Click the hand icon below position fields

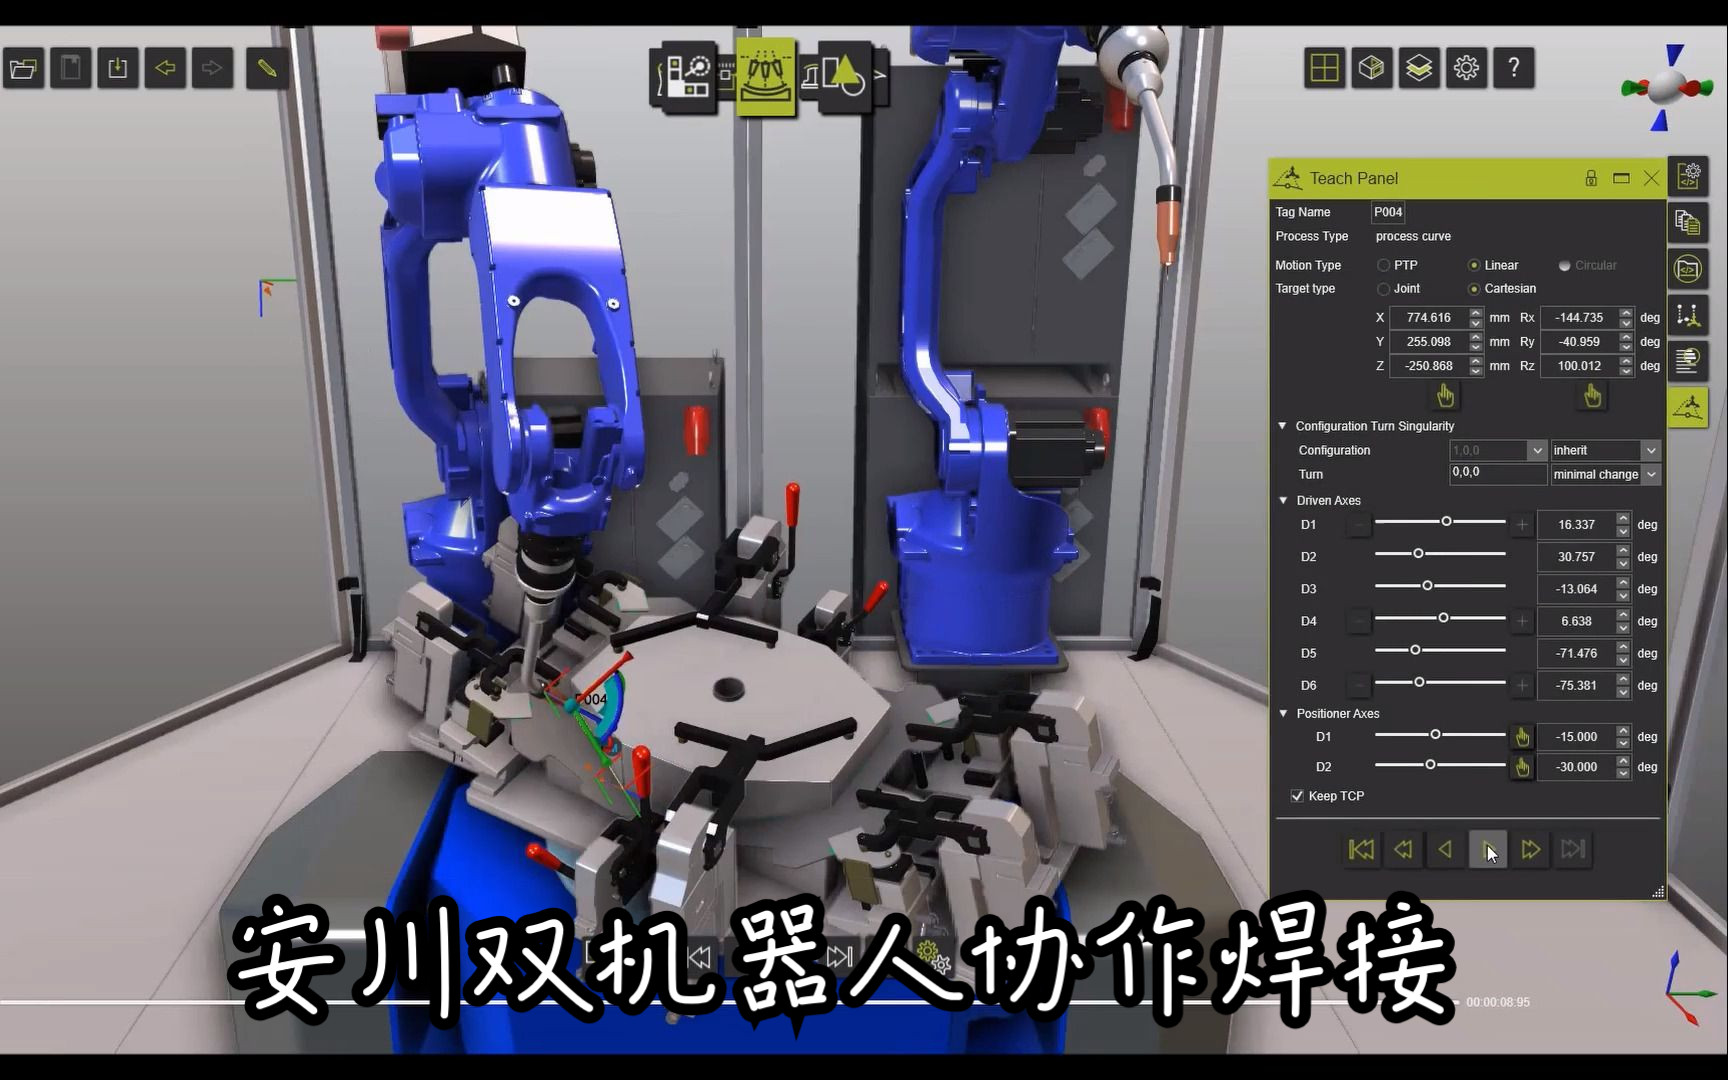coord(1445,396)
